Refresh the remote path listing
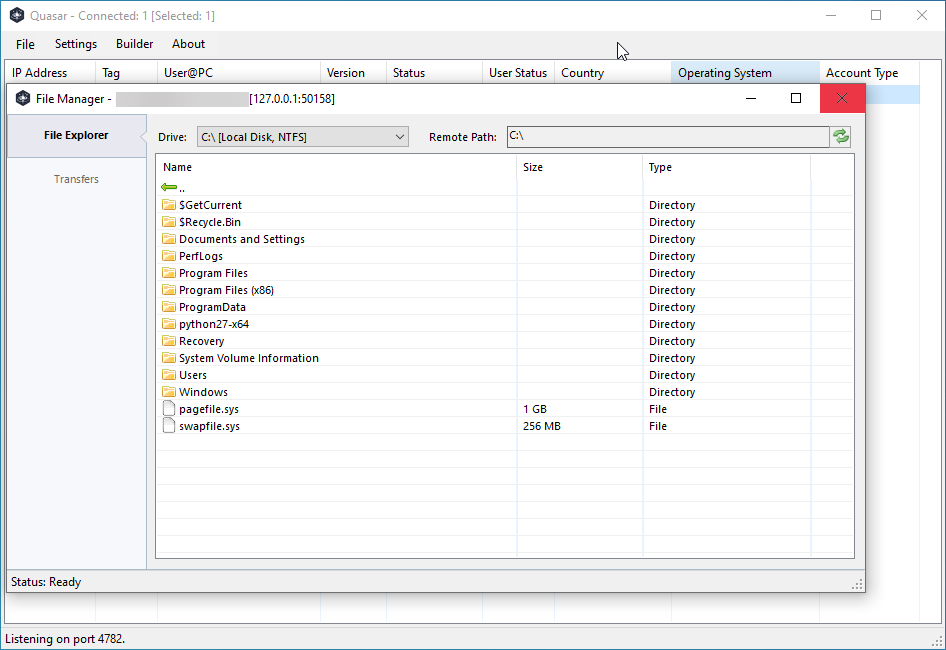The width and height of the screenshot is (946, 650). click(840, 136)
